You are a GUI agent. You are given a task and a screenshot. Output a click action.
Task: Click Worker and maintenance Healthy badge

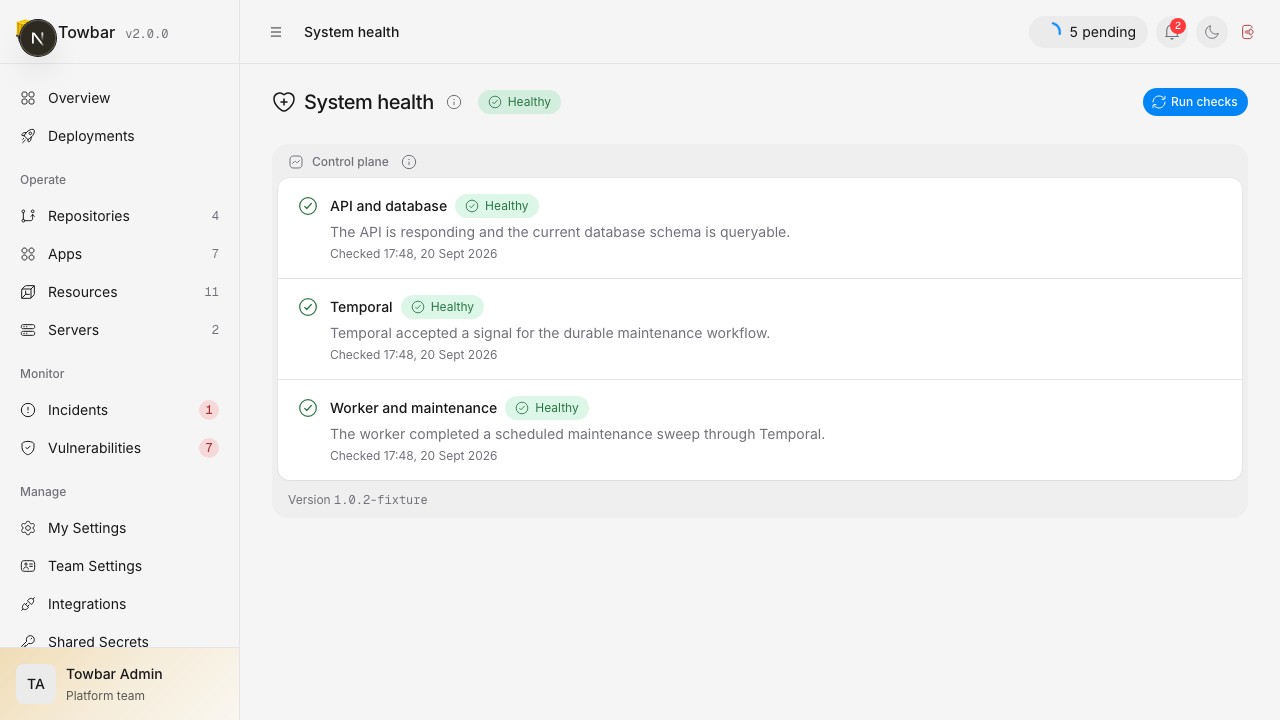(547, 408)
